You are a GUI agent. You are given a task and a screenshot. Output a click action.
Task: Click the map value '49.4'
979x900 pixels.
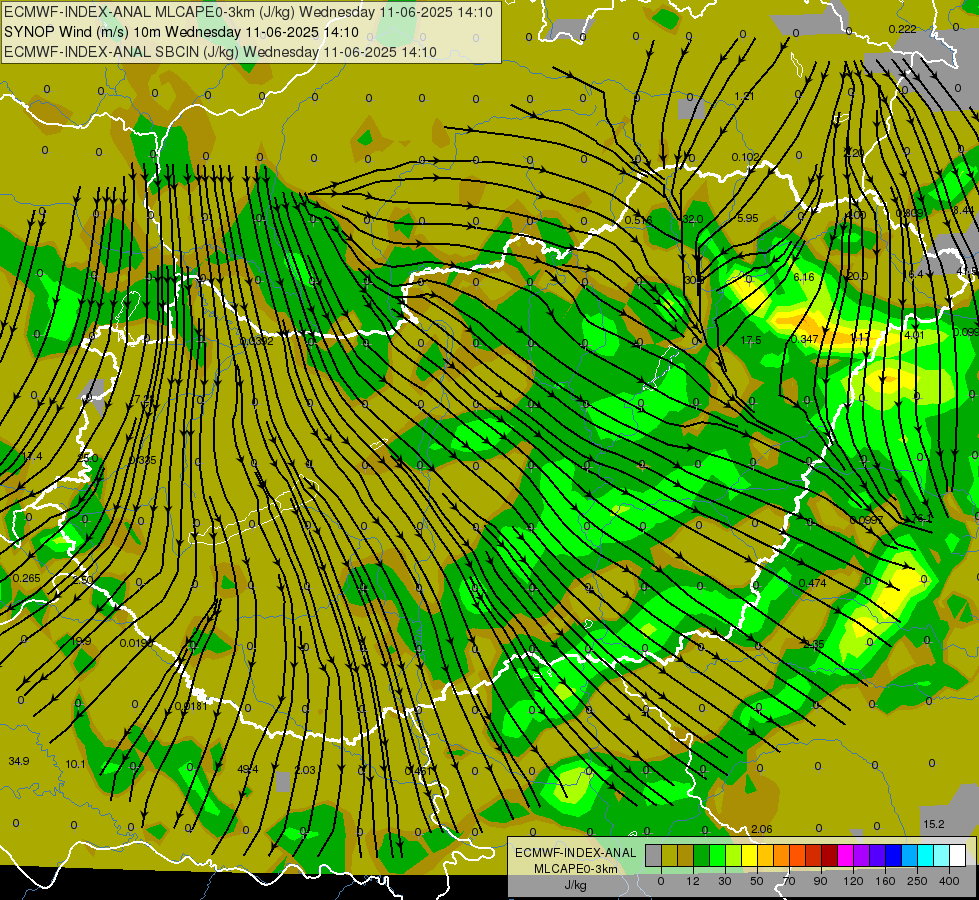[x=248, y=769]
